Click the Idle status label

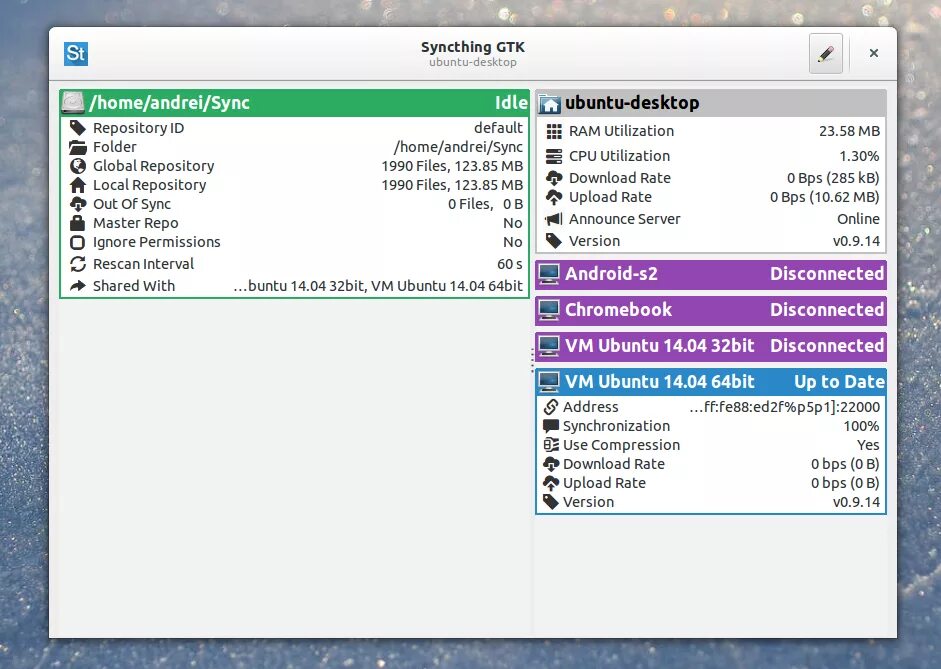tap(511, 103)
